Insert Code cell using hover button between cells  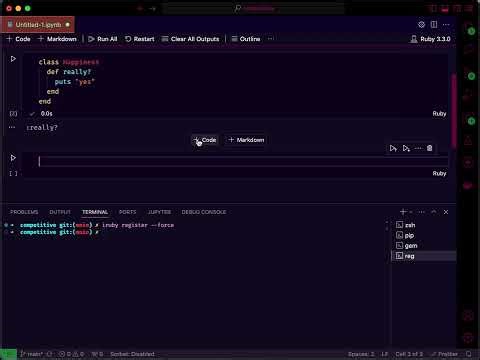205,140
